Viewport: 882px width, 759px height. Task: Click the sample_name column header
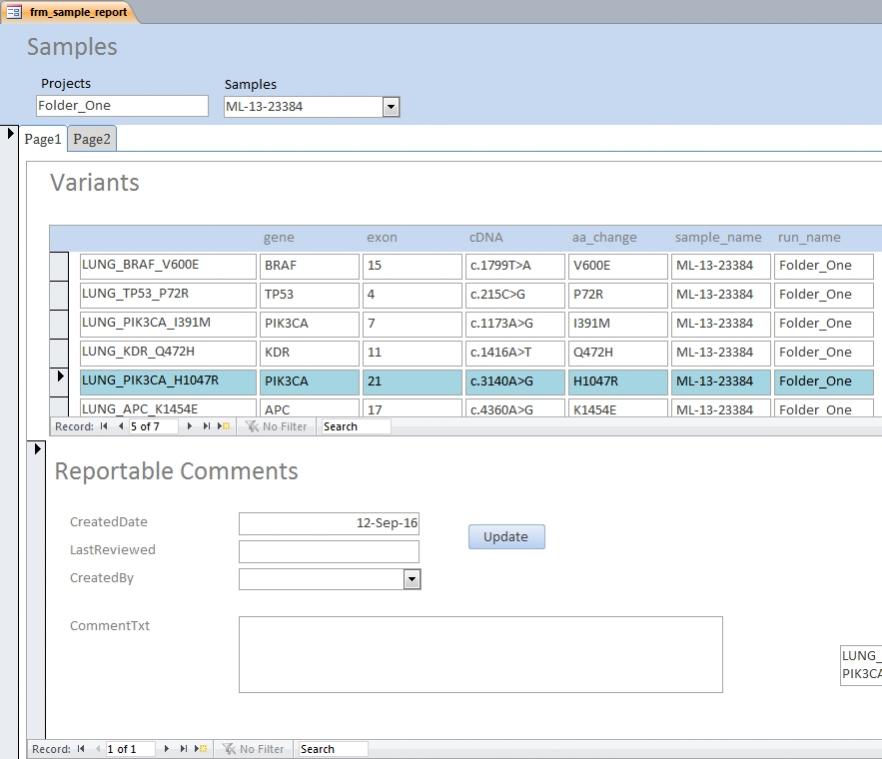point(718,237)
